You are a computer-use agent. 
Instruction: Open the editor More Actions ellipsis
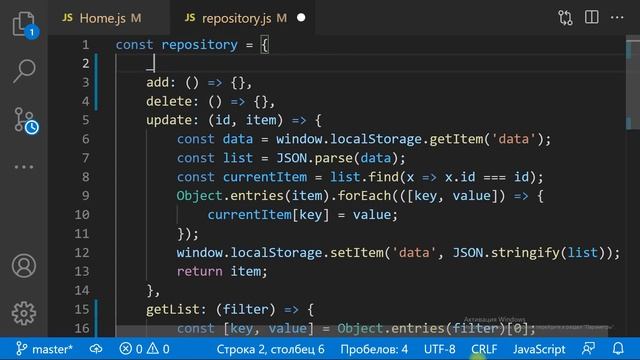(x=617, y=18)
